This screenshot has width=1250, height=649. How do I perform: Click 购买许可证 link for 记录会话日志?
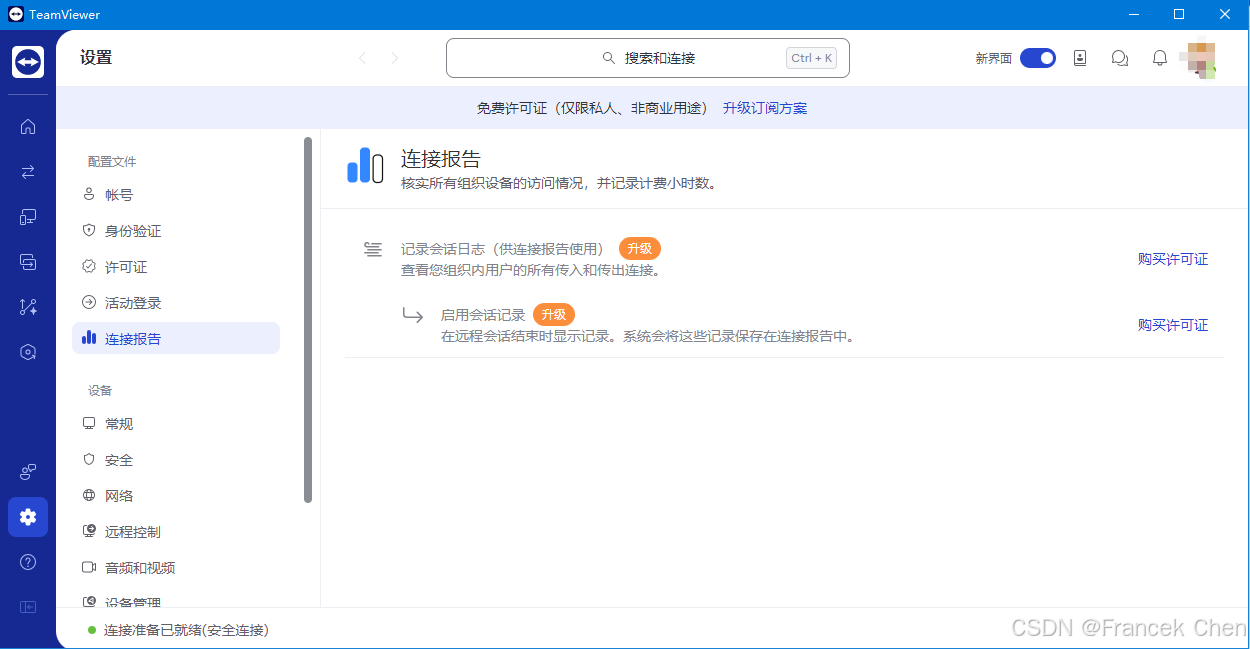click(1173, 259)
